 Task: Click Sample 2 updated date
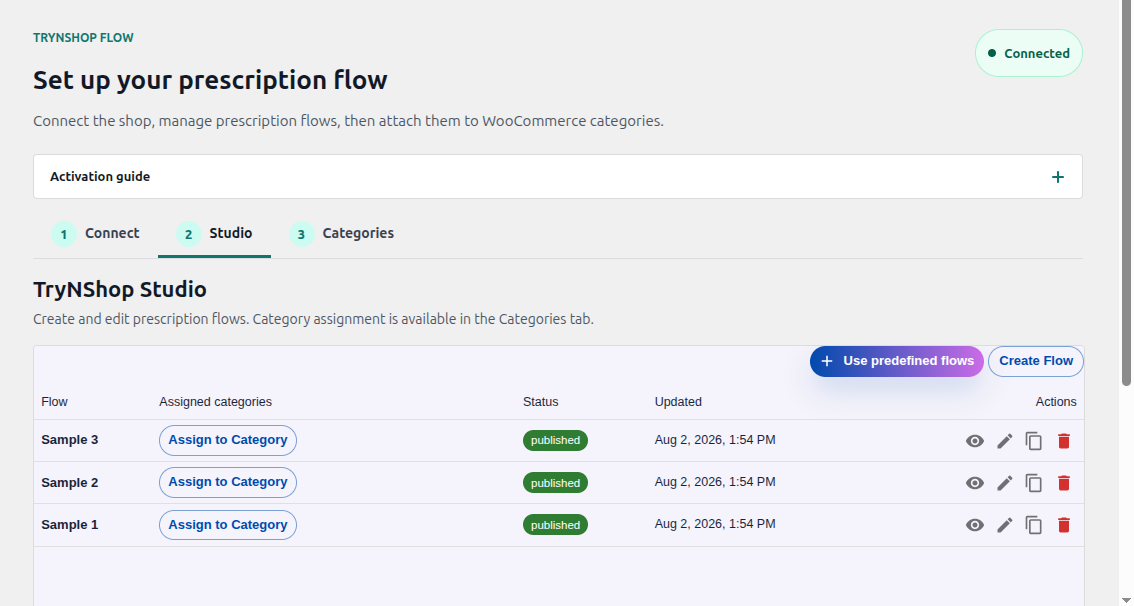point(715,482)
